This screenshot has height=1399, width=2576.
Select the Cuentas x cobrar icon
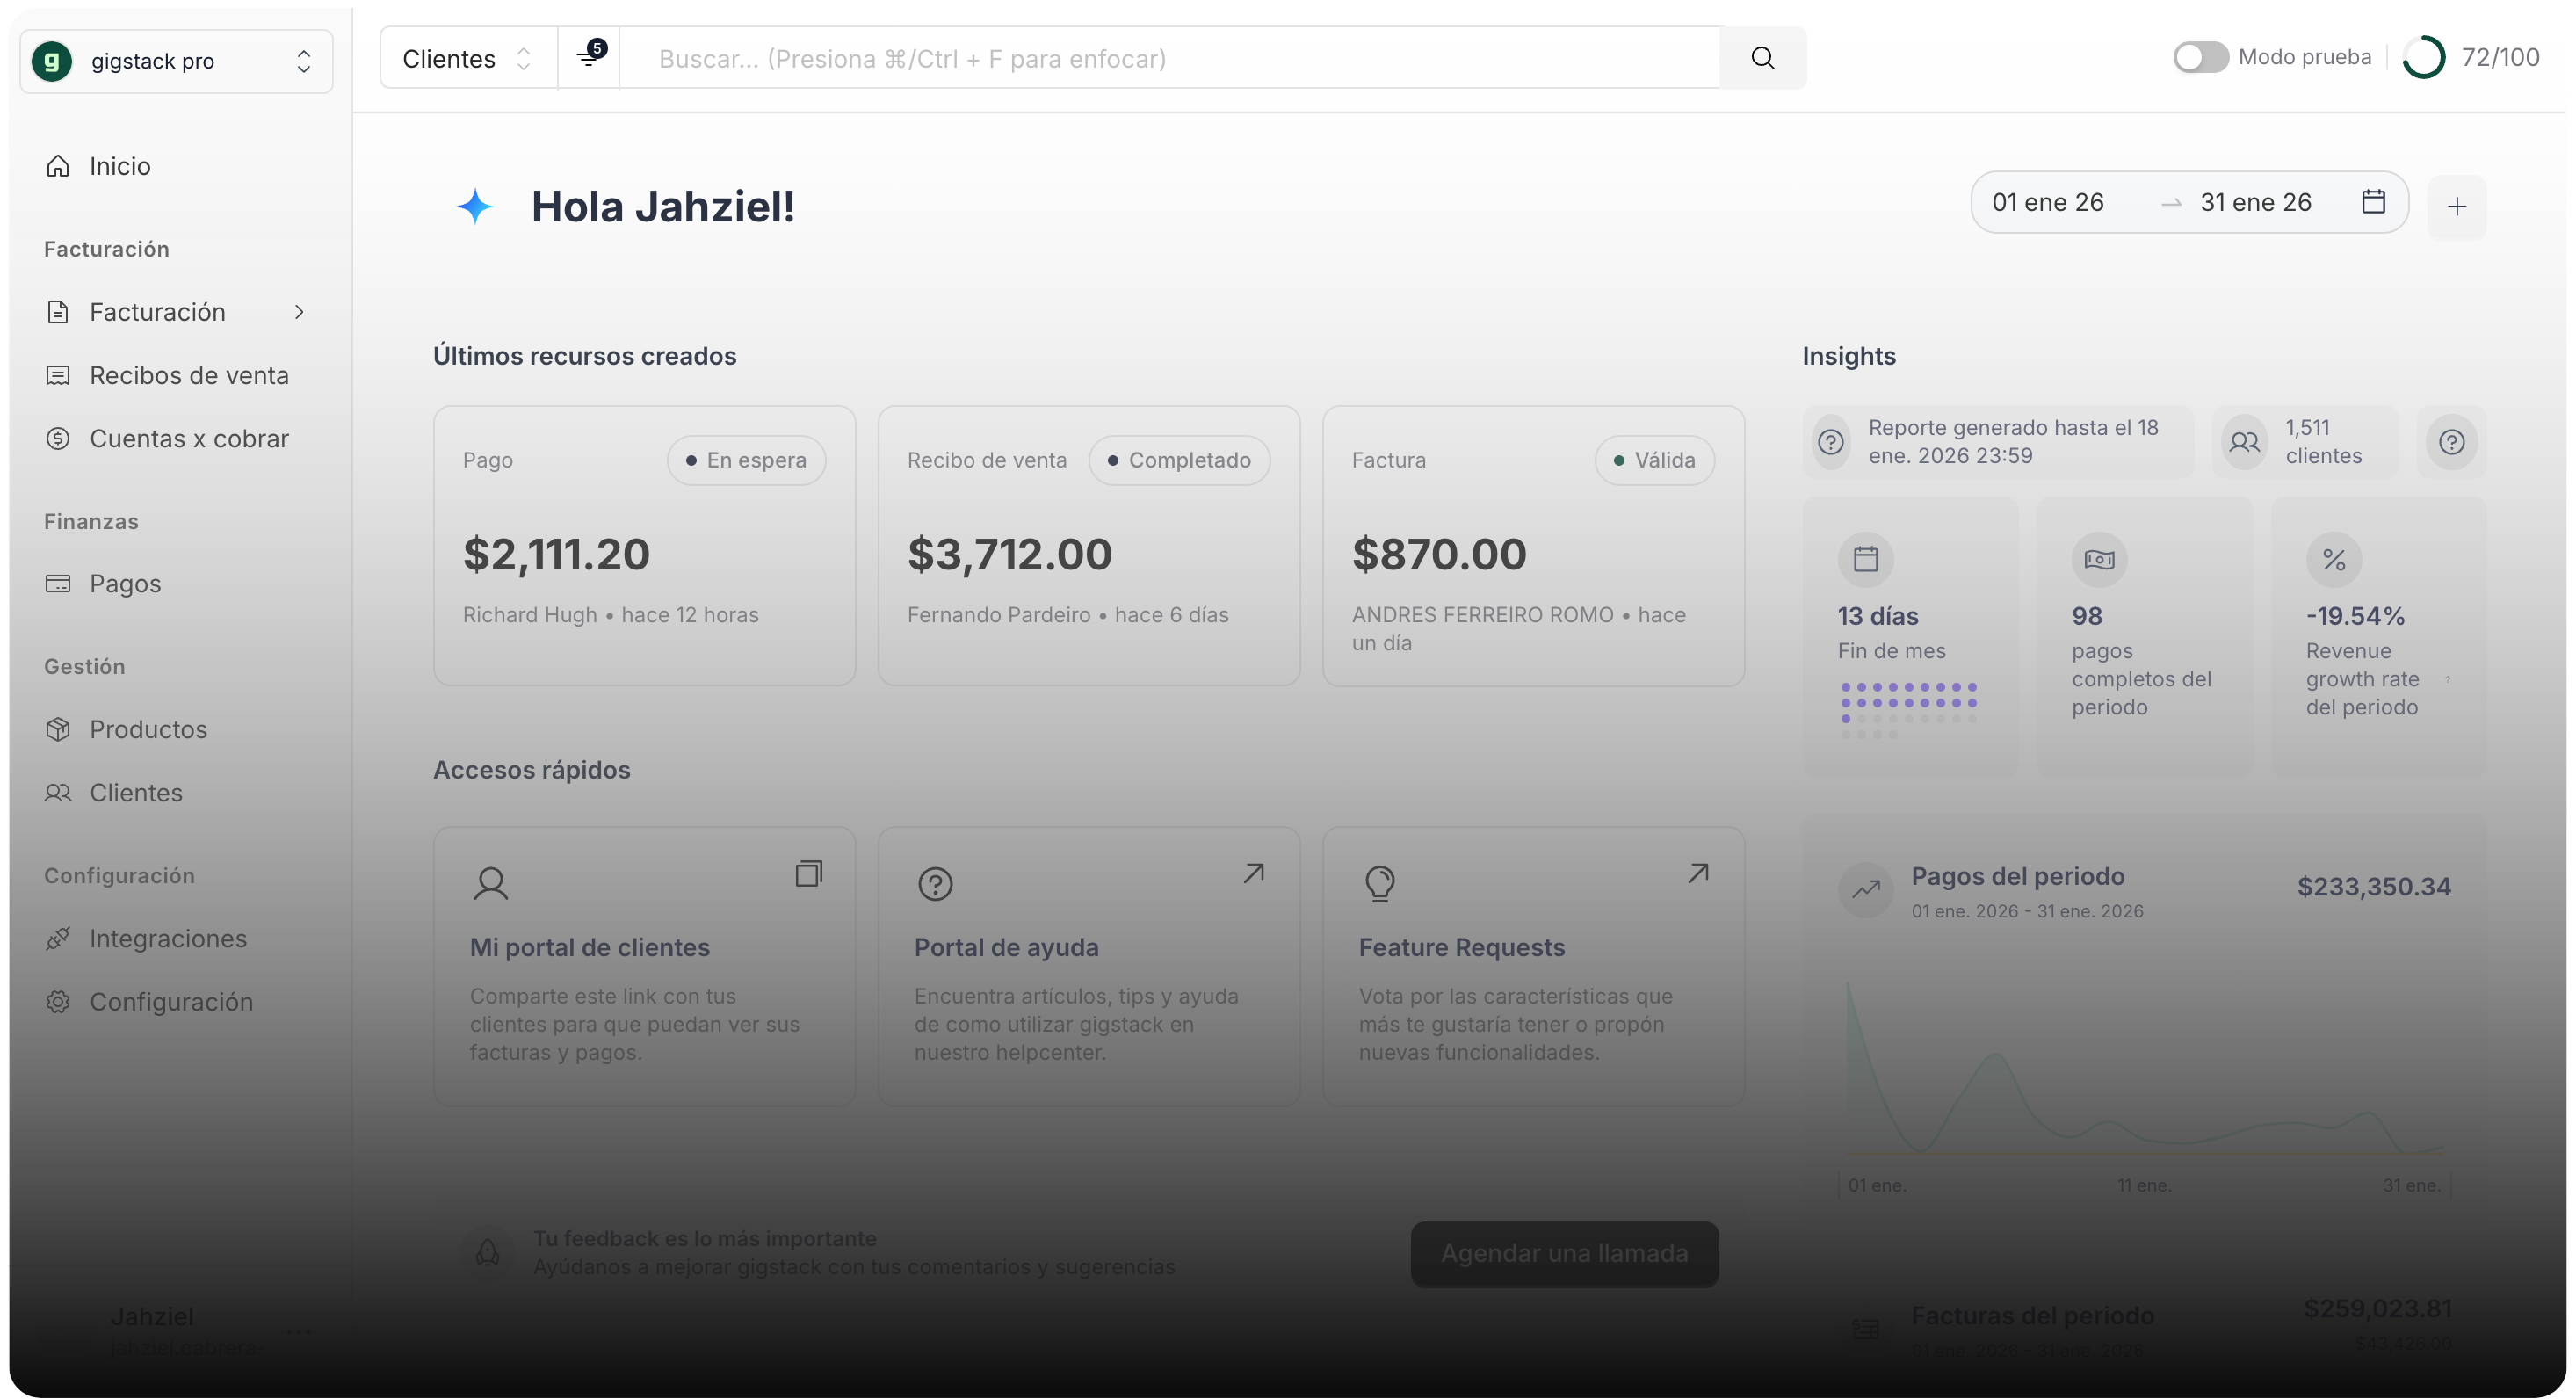59,438
